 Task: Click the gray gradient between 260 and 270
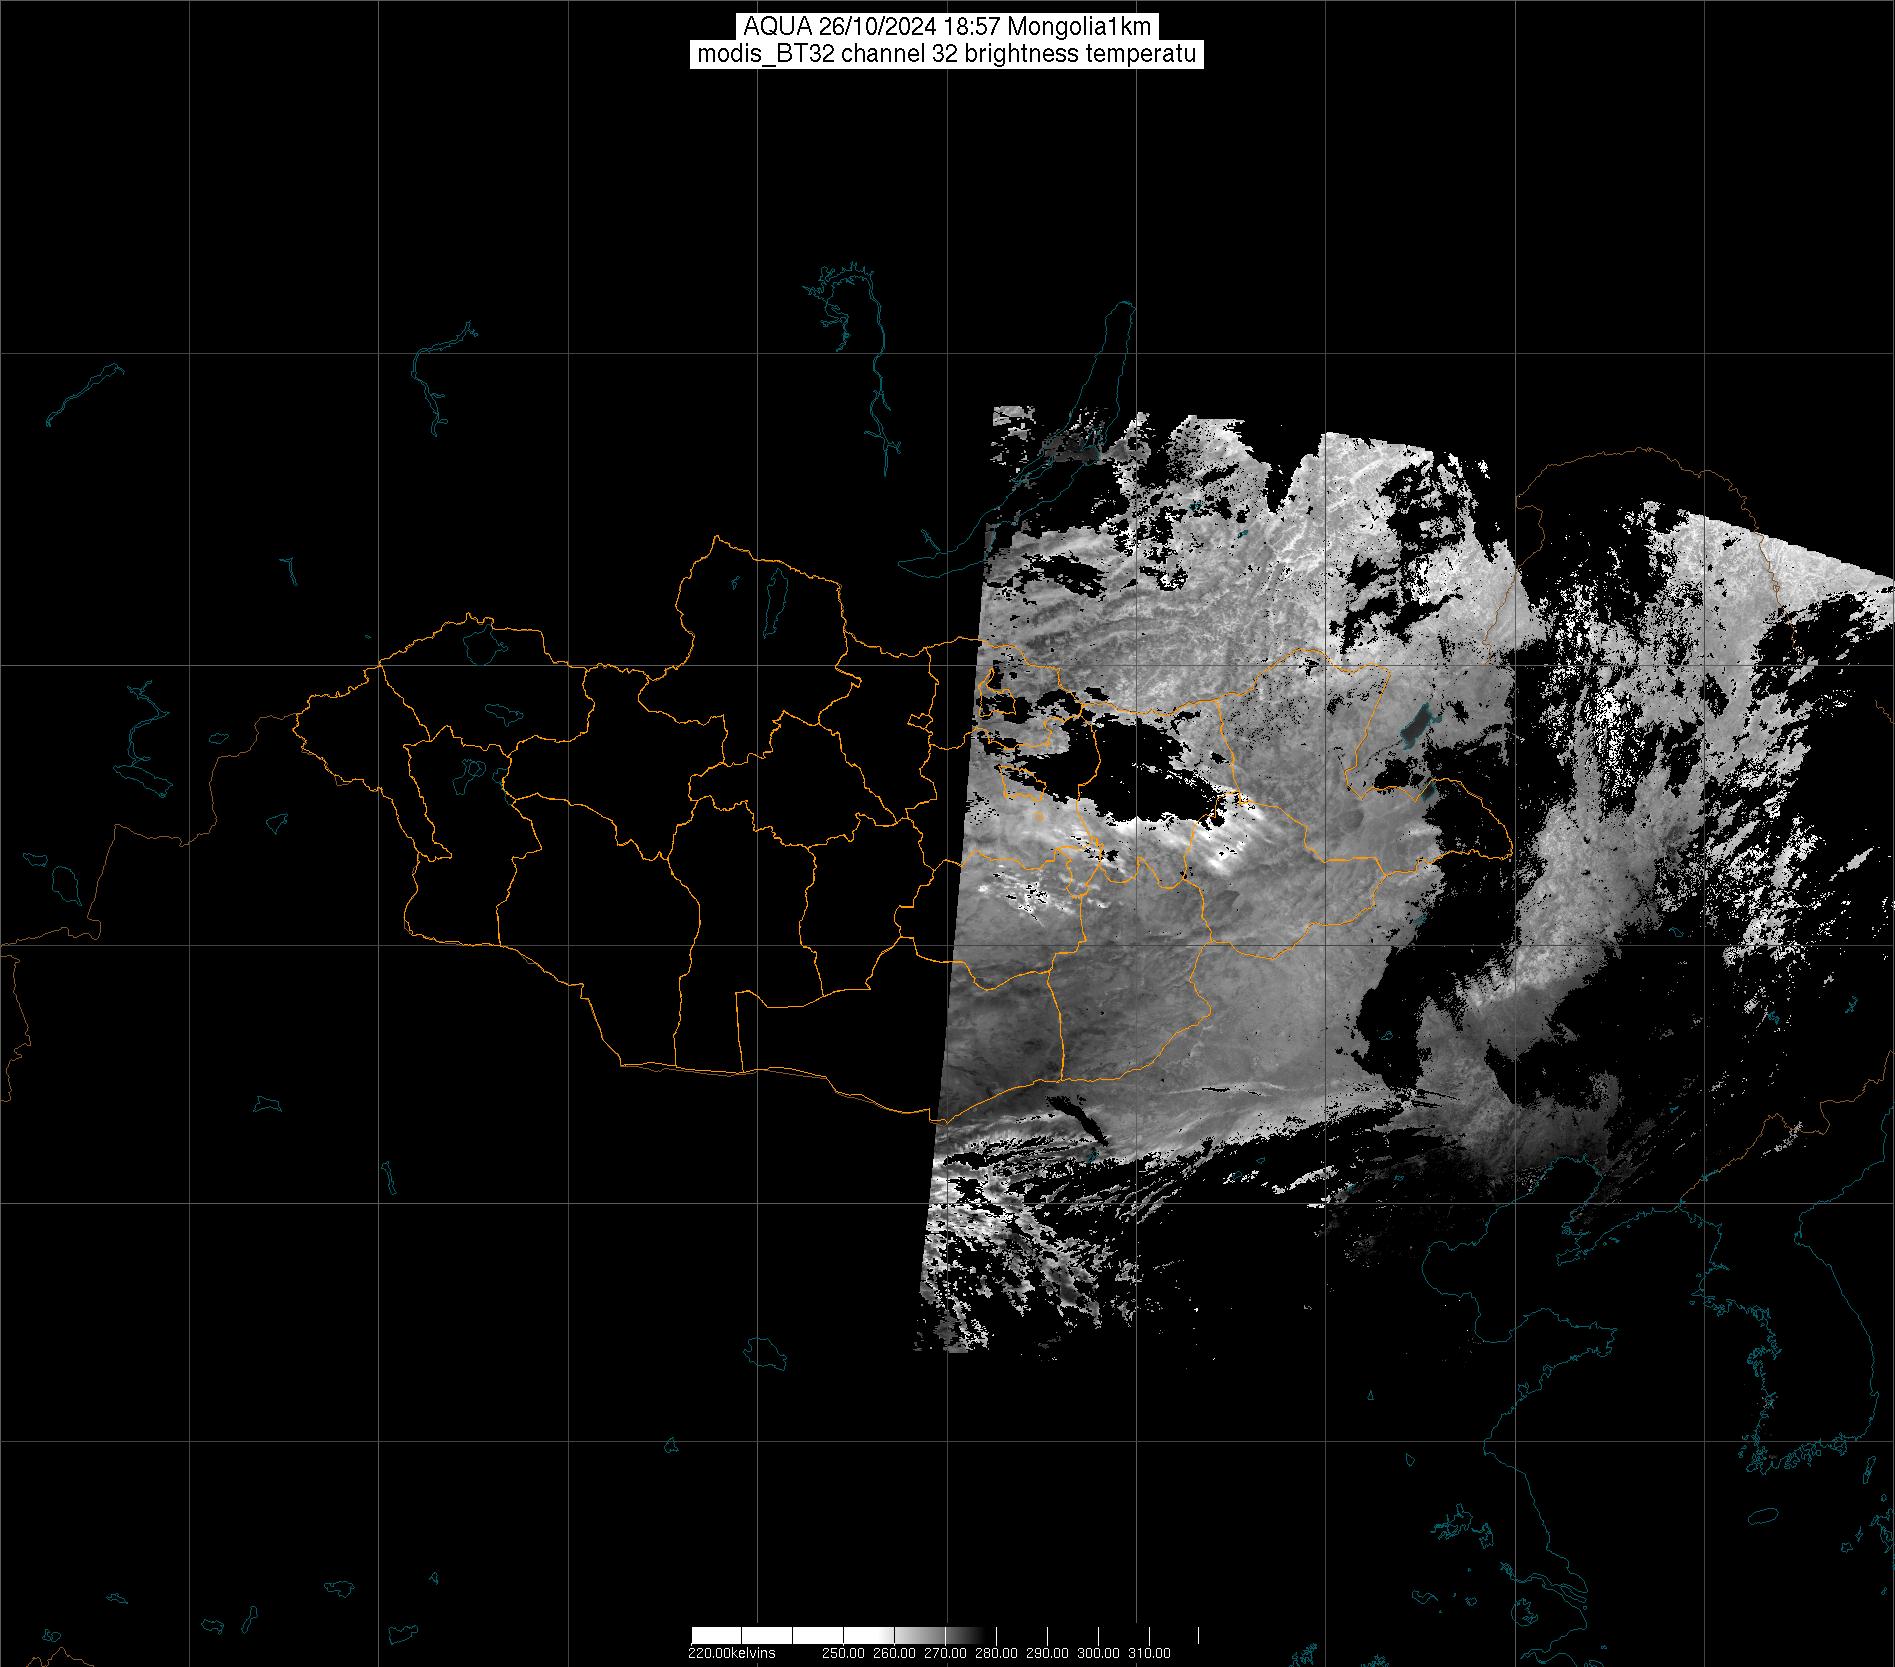(x=920, y=1635)
